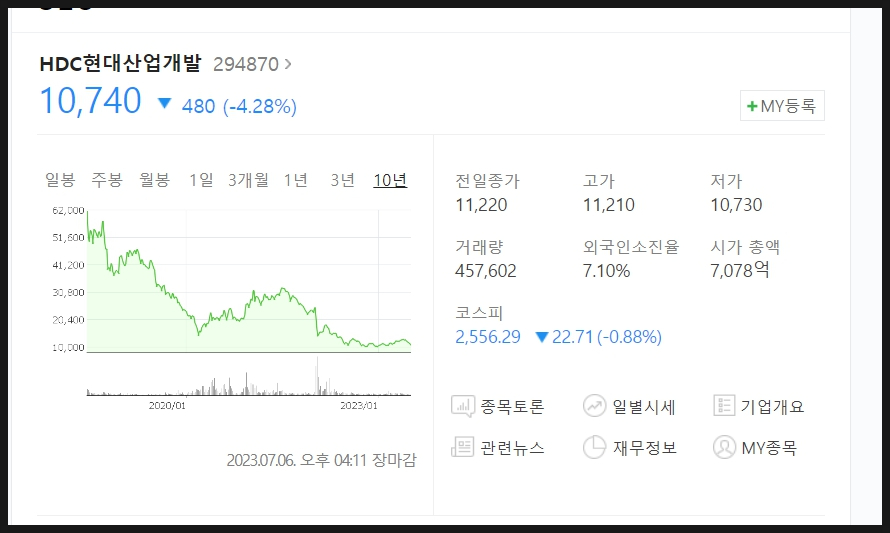The image size is (890, 533).
Task: Select the 10년 chart range
Action: coord(390,180)
